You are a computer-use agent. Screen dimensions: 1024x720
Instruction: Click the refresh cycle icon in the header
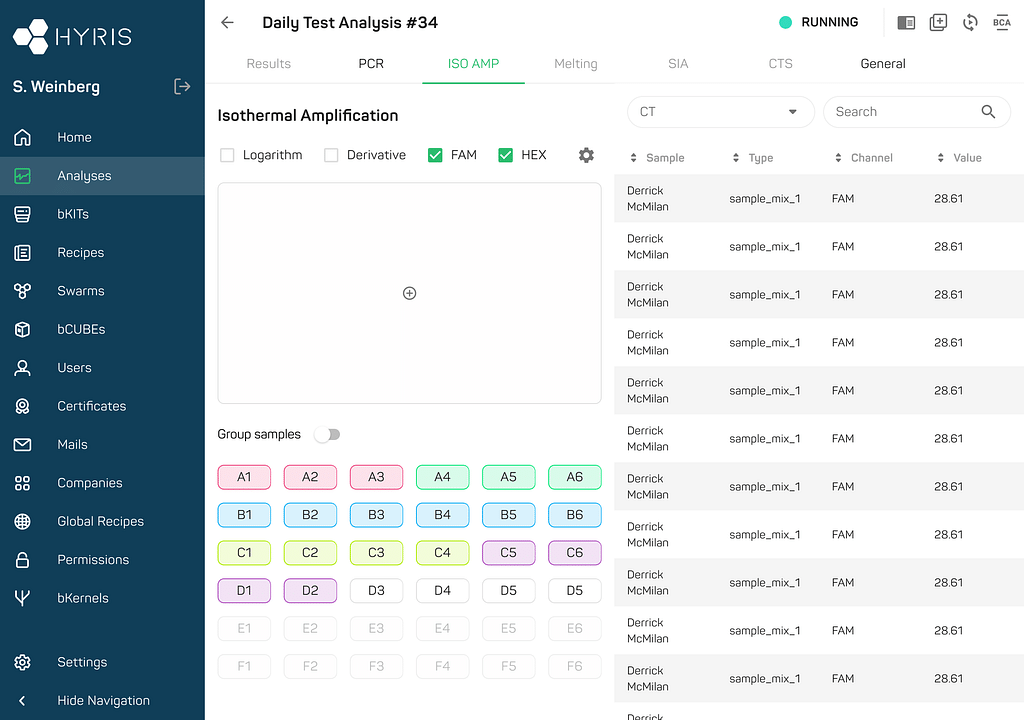(969, 23)
